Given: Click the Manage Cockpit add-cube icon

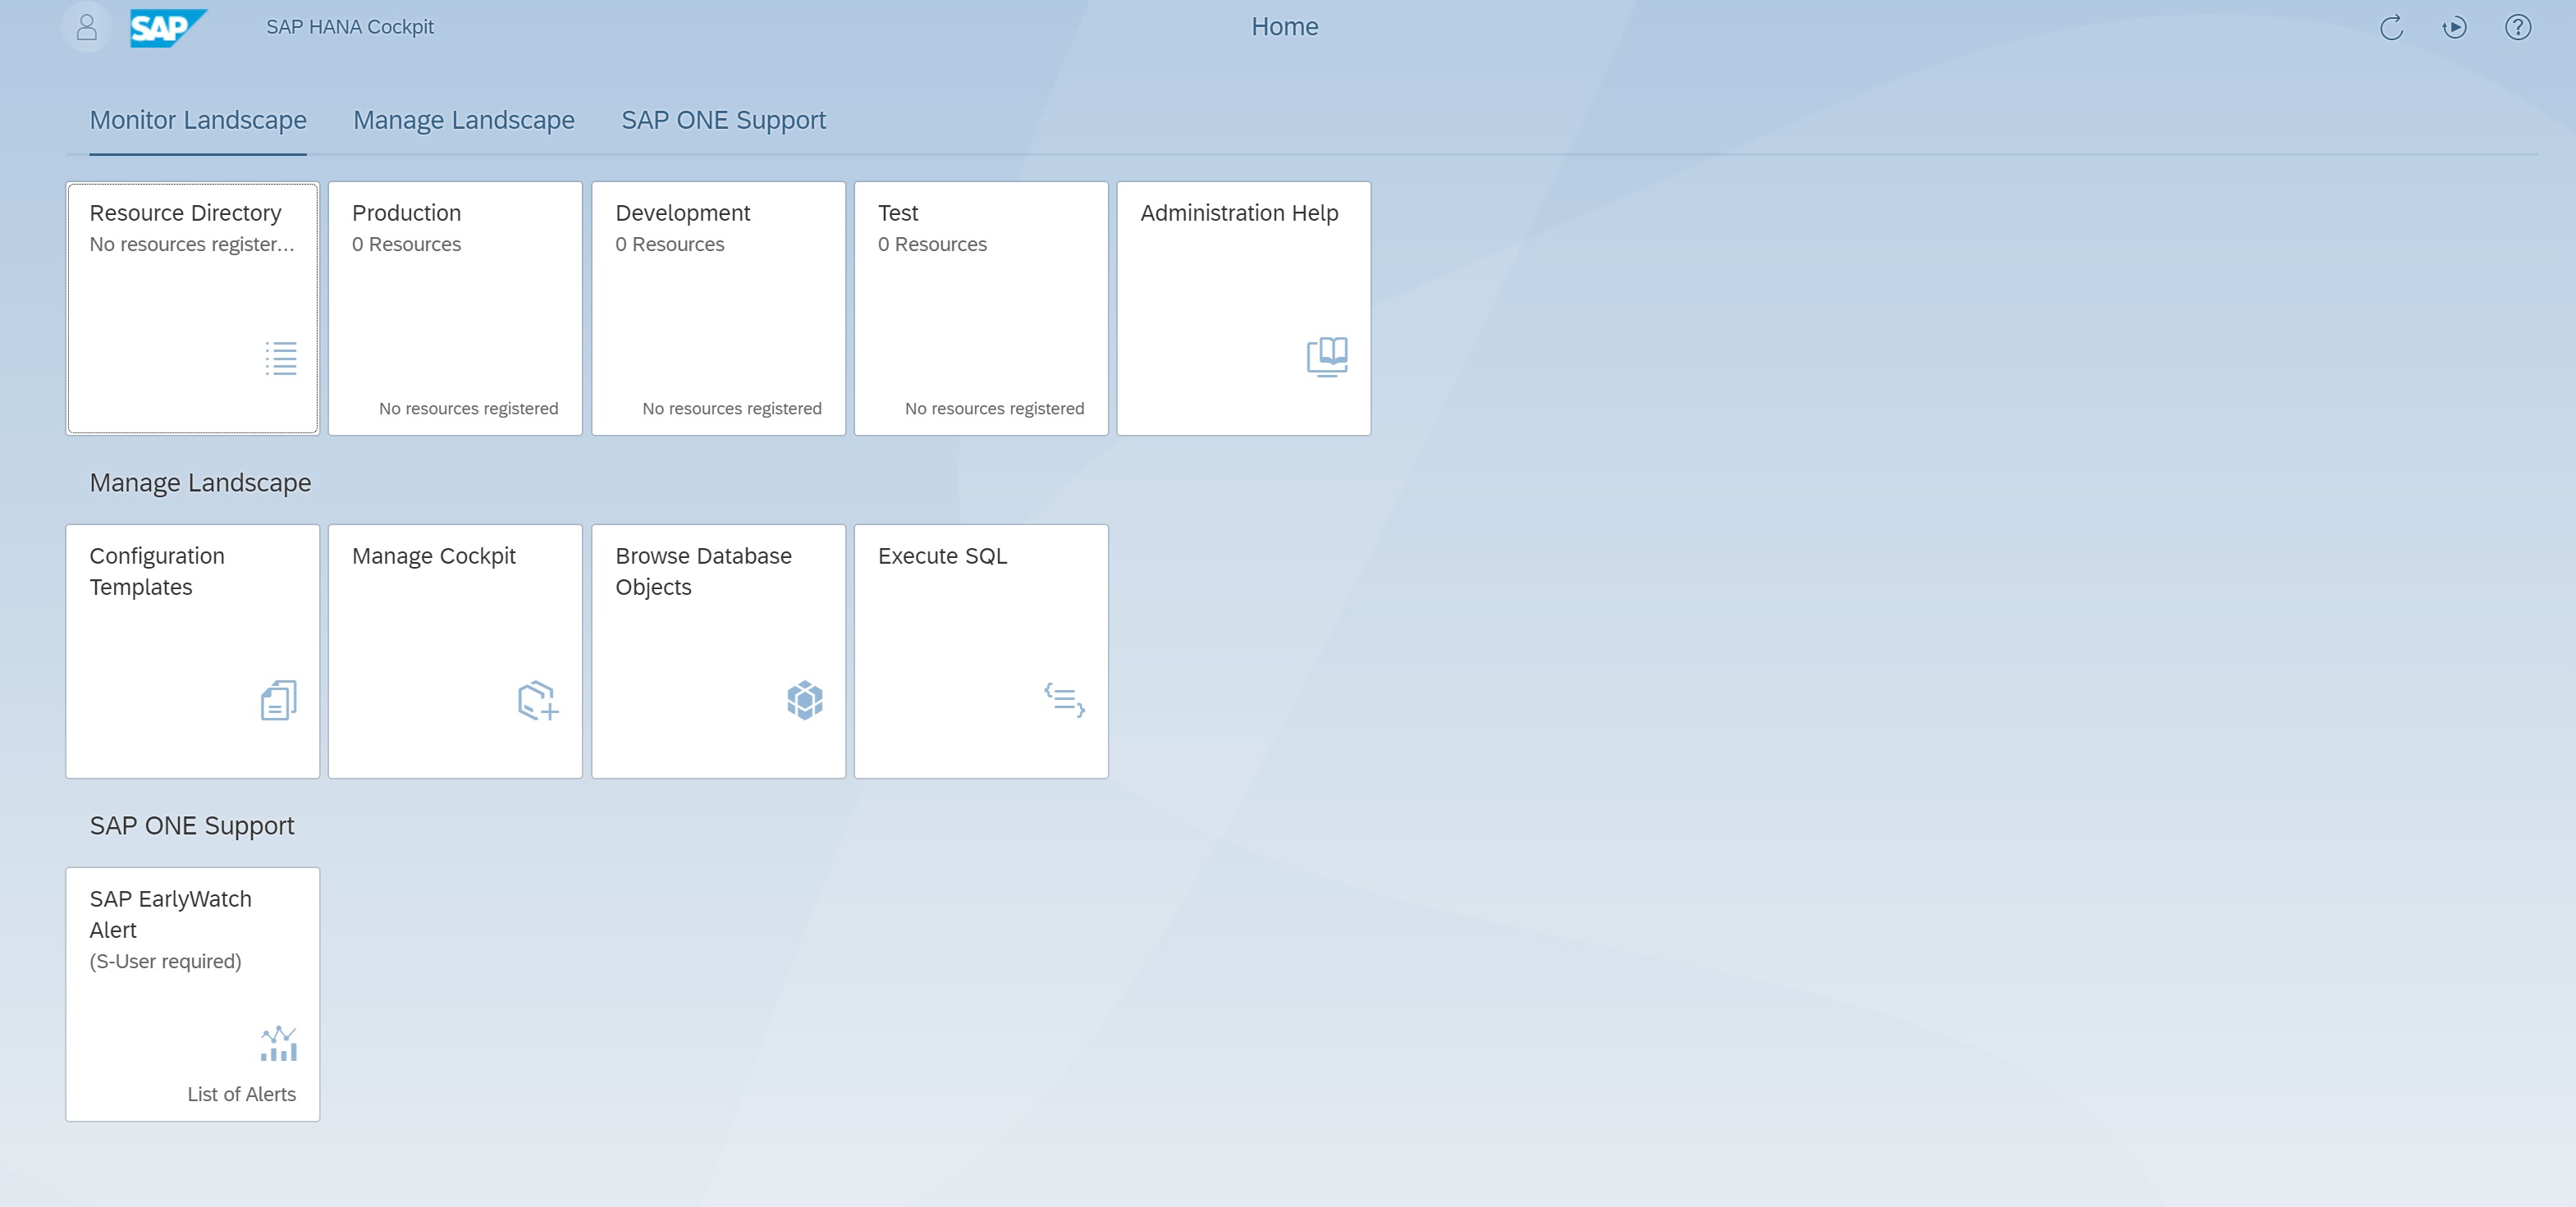Looking at the screenshot, I should pos(538,700).
